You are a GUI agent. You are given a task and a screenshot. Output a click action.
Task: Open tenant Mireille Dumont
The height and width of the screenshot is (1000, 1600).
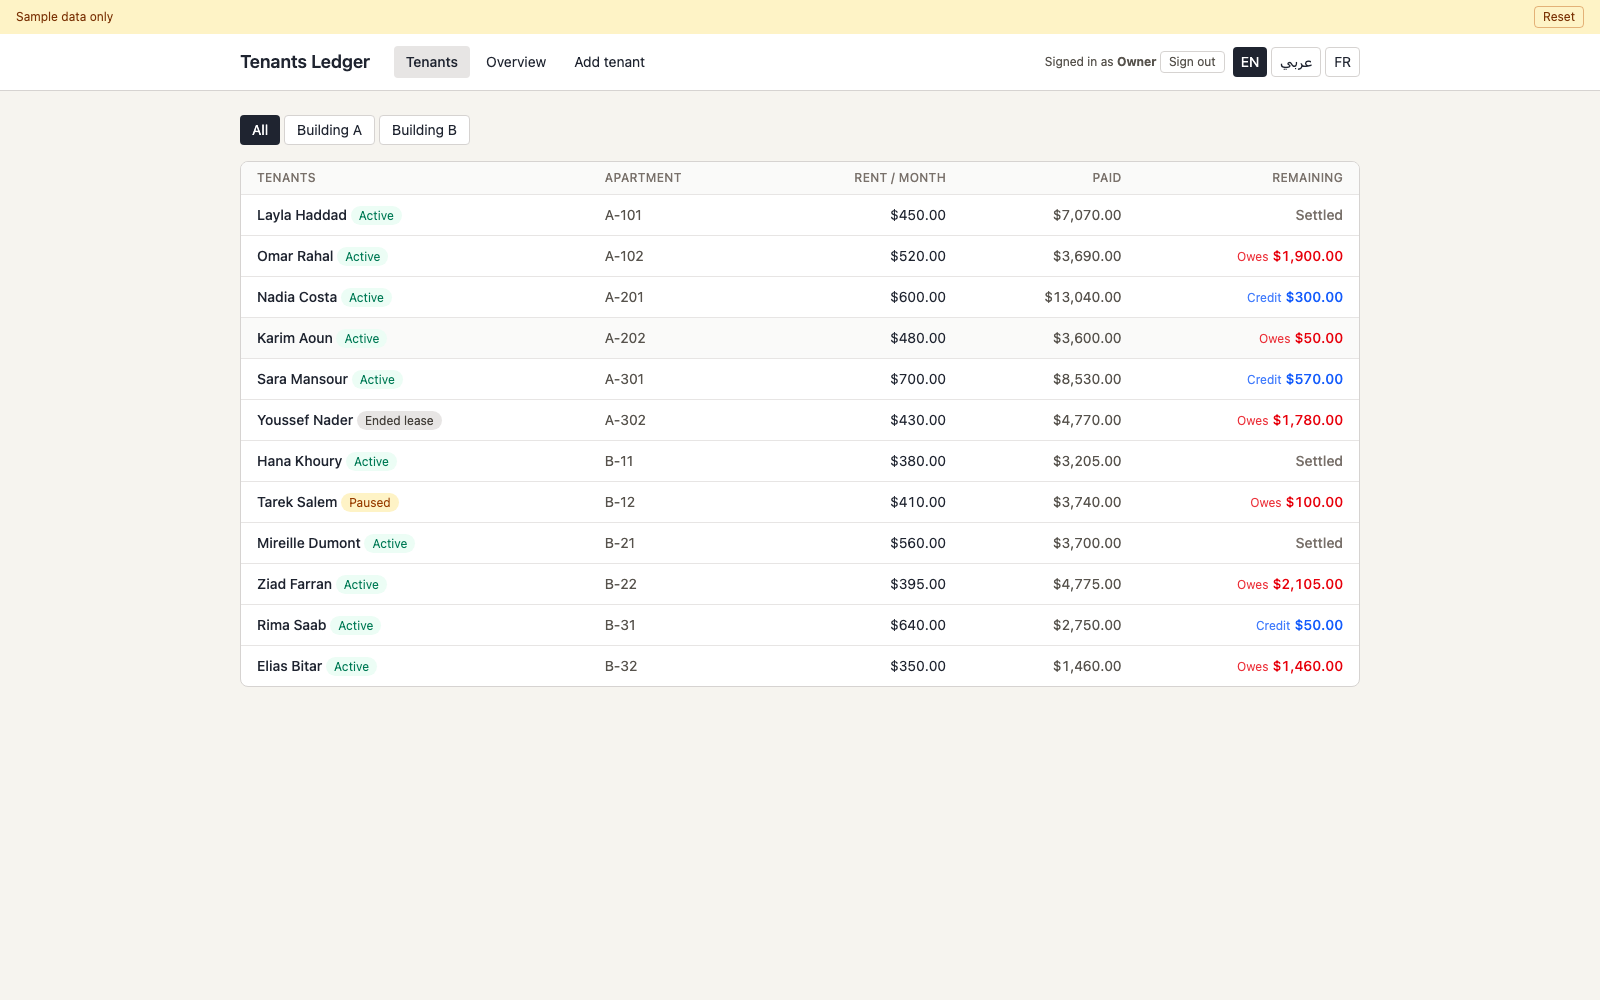point(309,543)
